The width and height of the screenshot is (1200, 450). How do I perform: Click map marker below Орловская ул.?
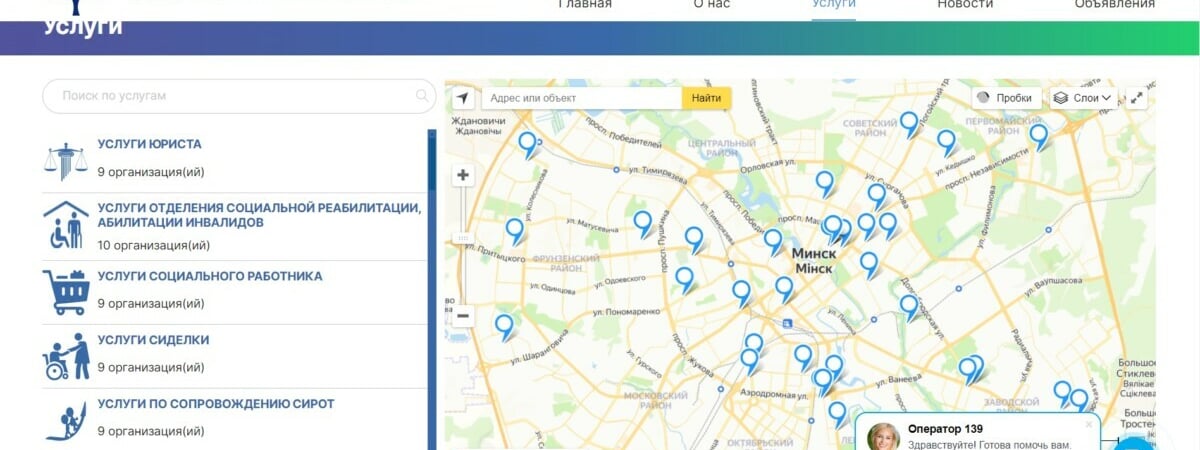tap(824, 184)
